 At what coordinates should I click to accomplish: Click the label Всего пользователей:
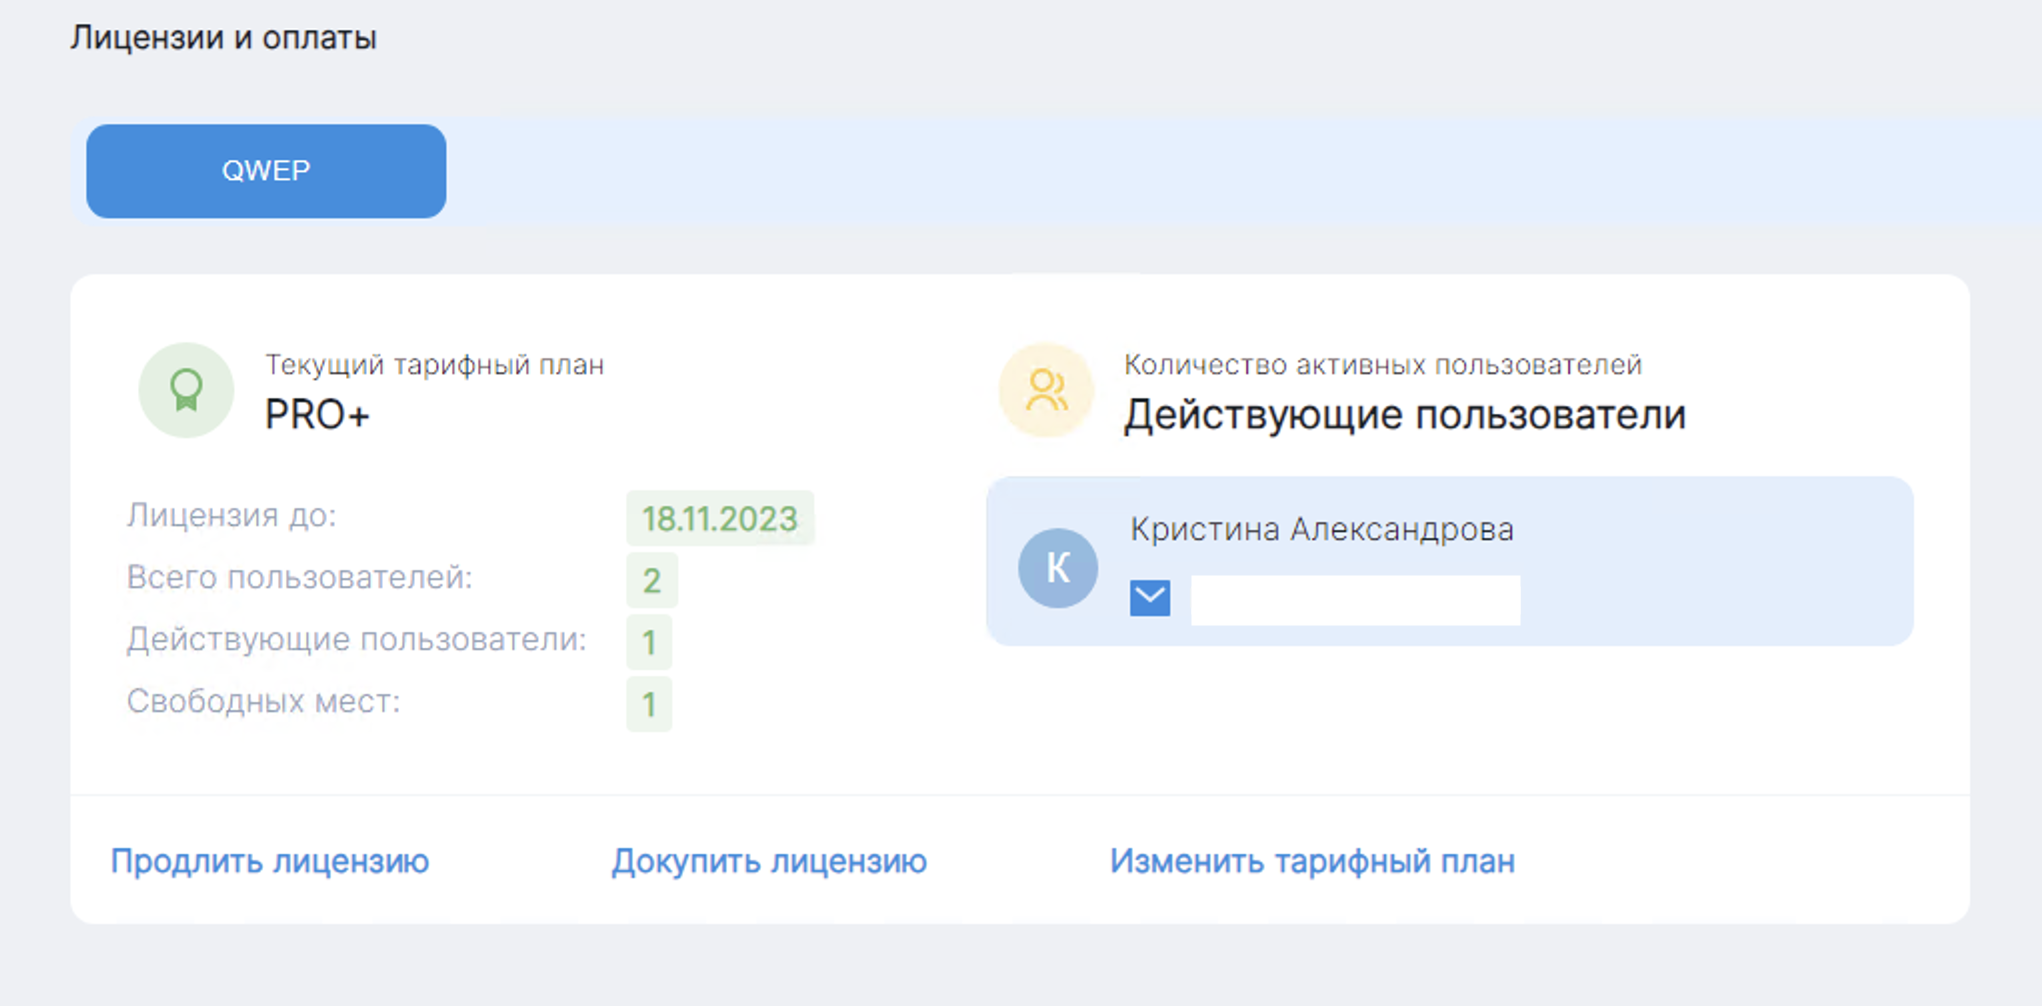point(300,578)
